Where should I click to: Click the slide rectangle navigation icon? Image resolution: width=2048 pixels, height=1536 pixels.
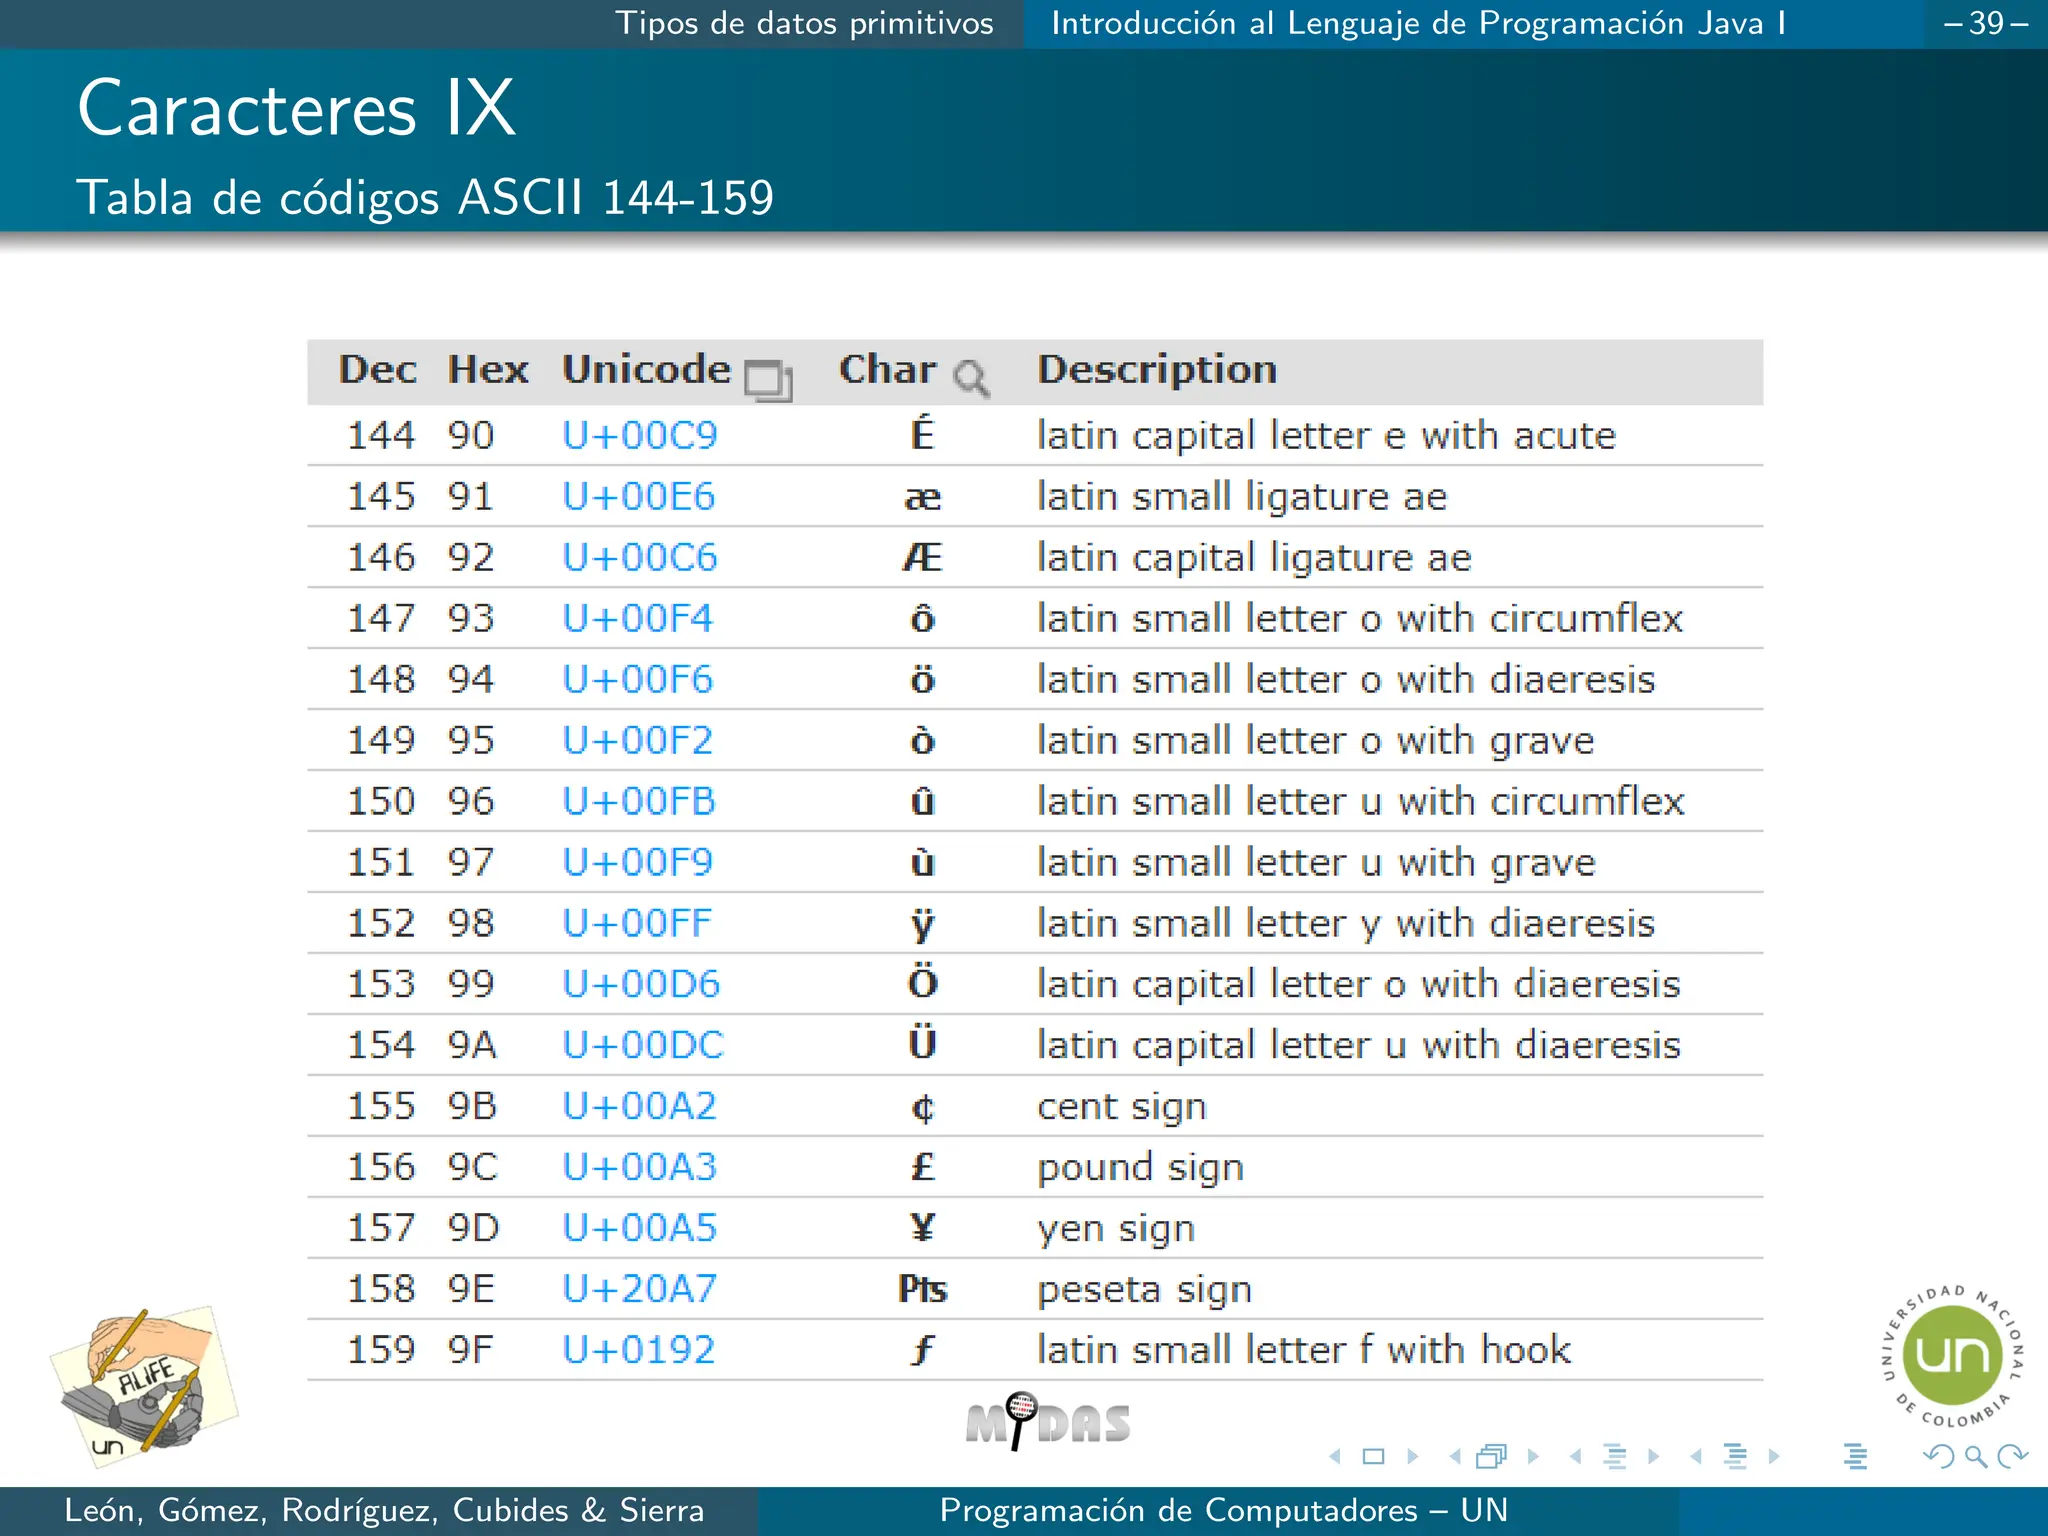tap(1374, 1456)
